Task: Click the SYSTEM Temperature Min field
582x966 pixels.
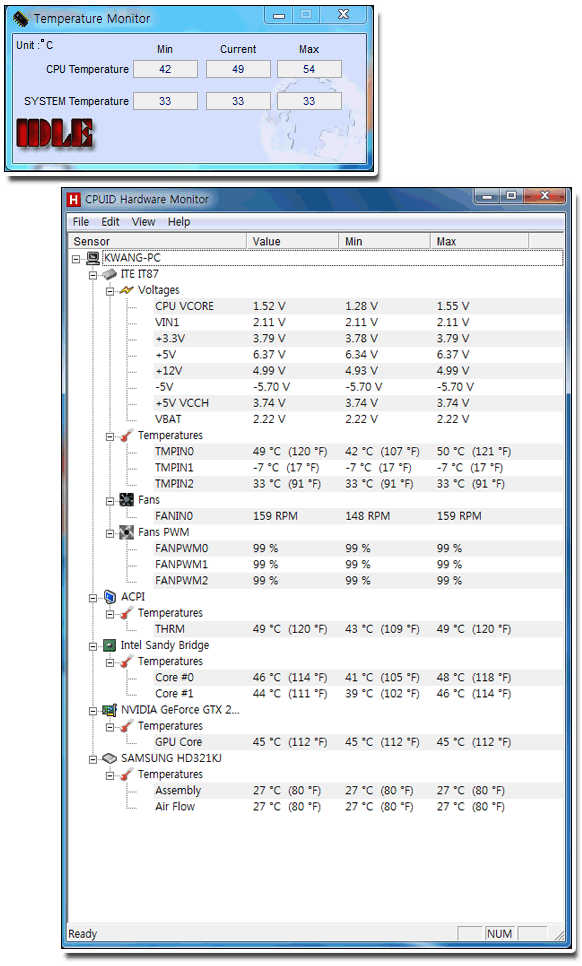Action: pos(165,101)
